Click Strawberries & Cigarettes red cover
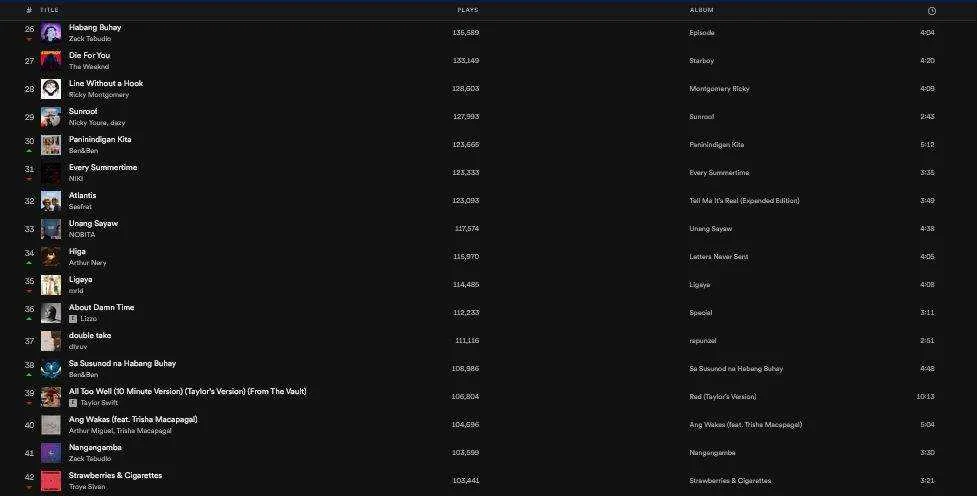 (51, 481)
